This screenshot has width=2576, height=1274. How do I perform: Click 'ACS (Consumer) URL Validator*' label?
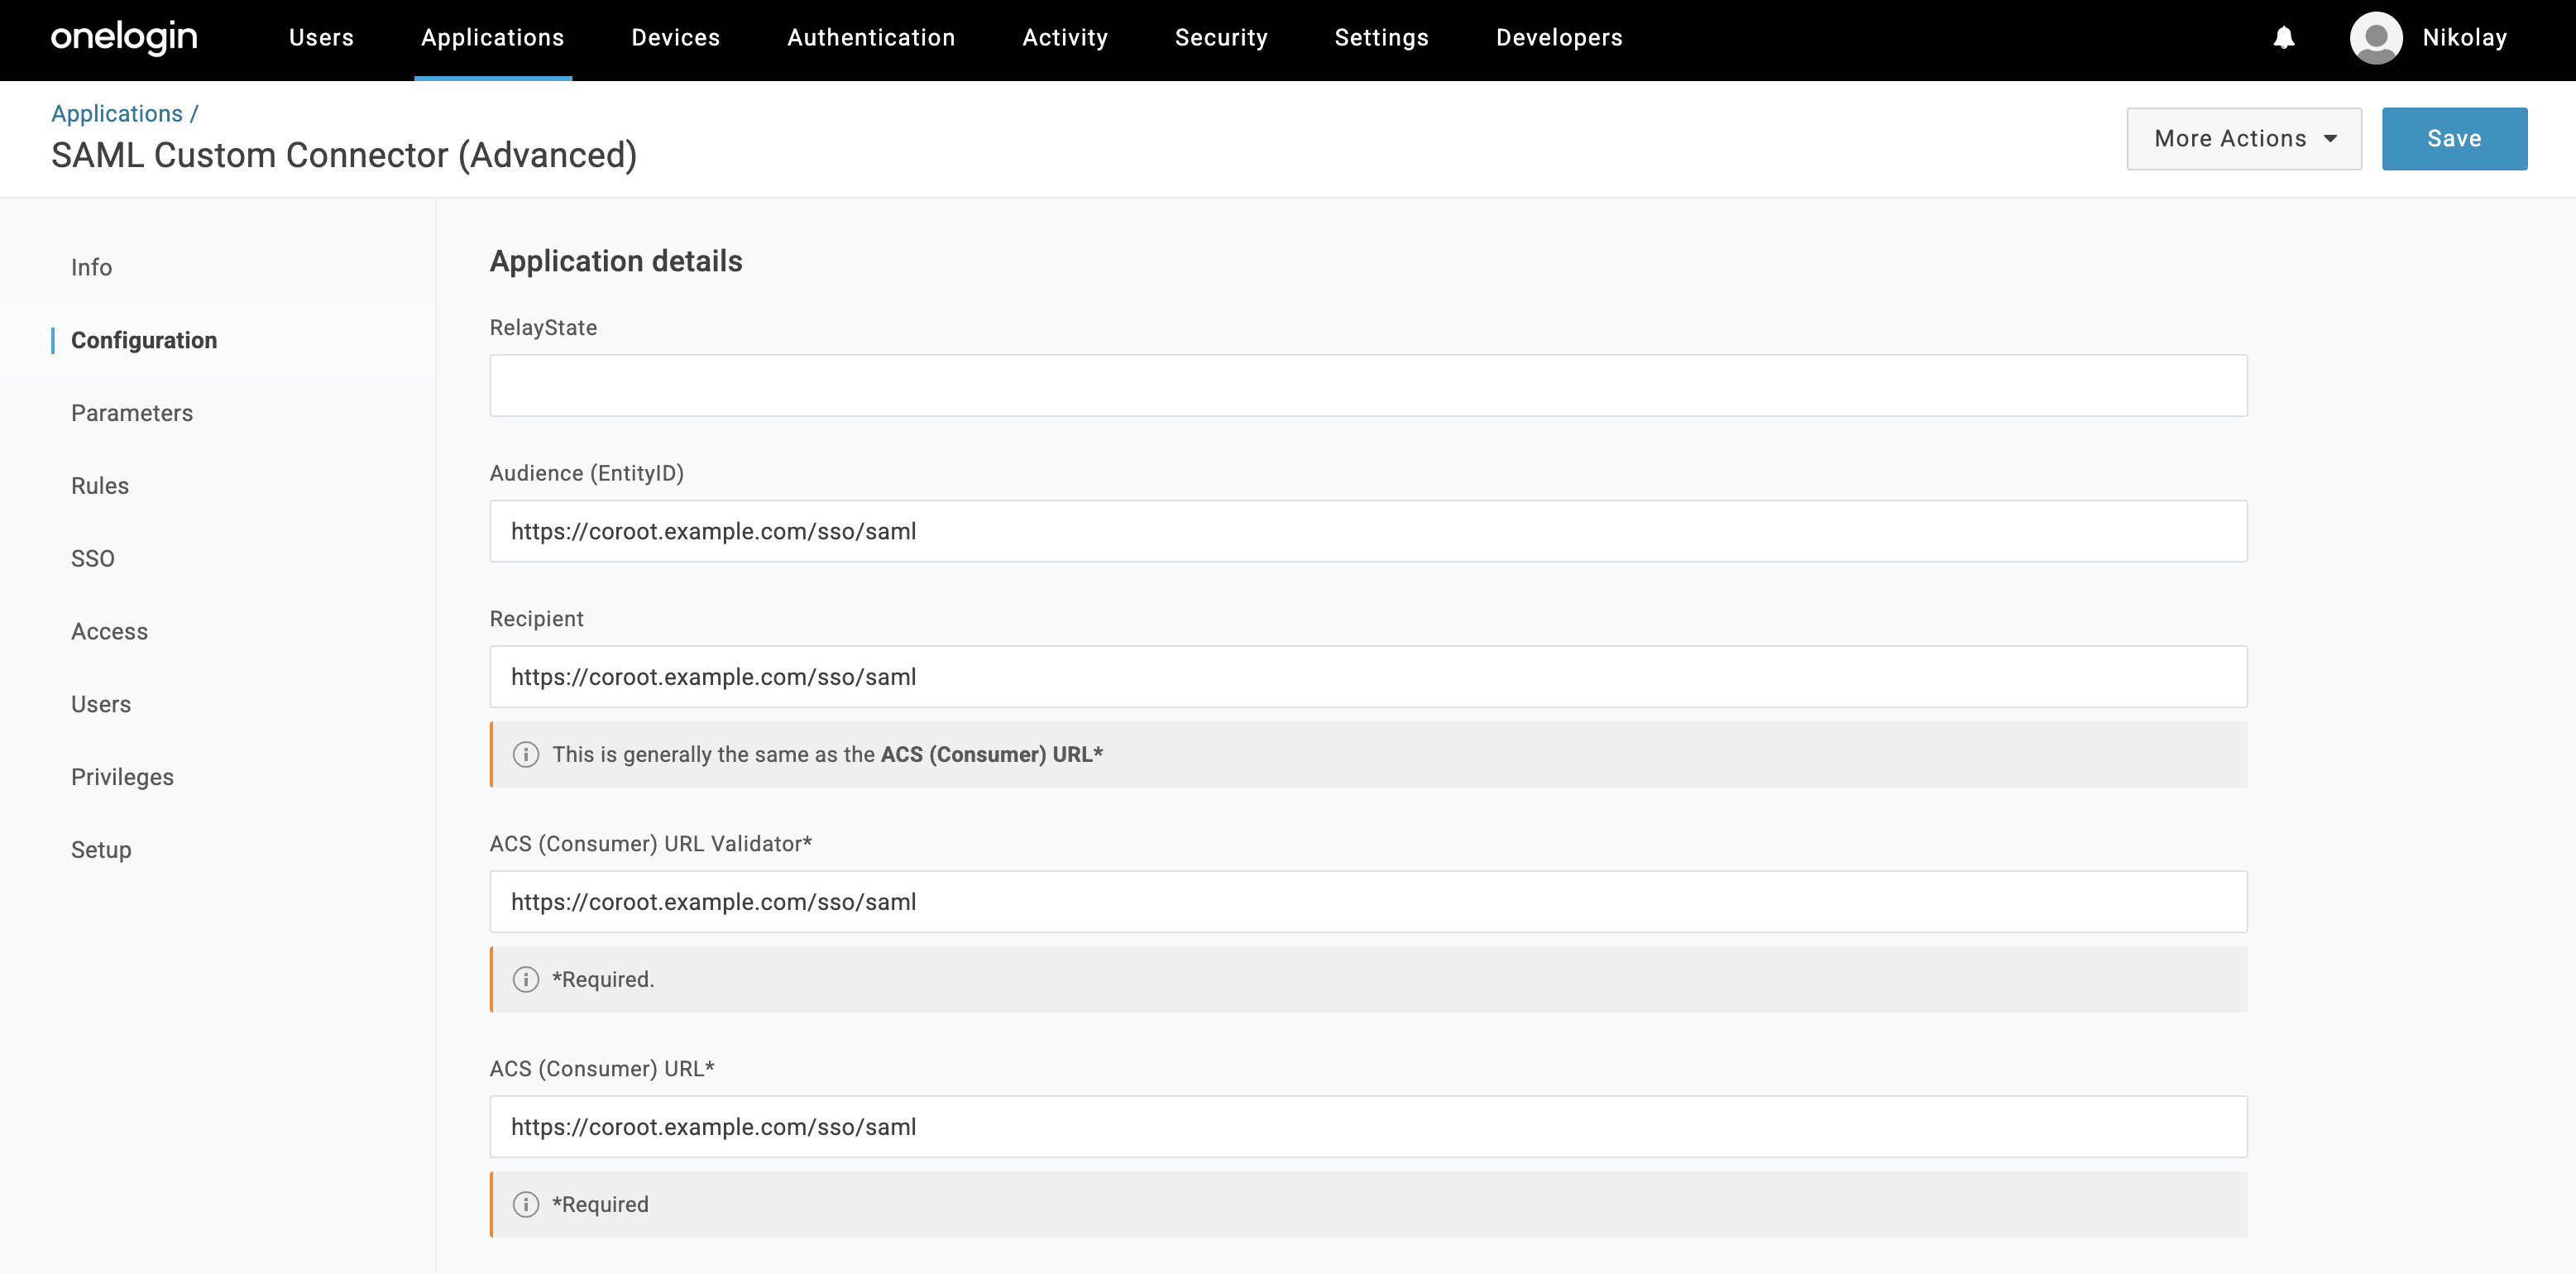pos(651,844)
